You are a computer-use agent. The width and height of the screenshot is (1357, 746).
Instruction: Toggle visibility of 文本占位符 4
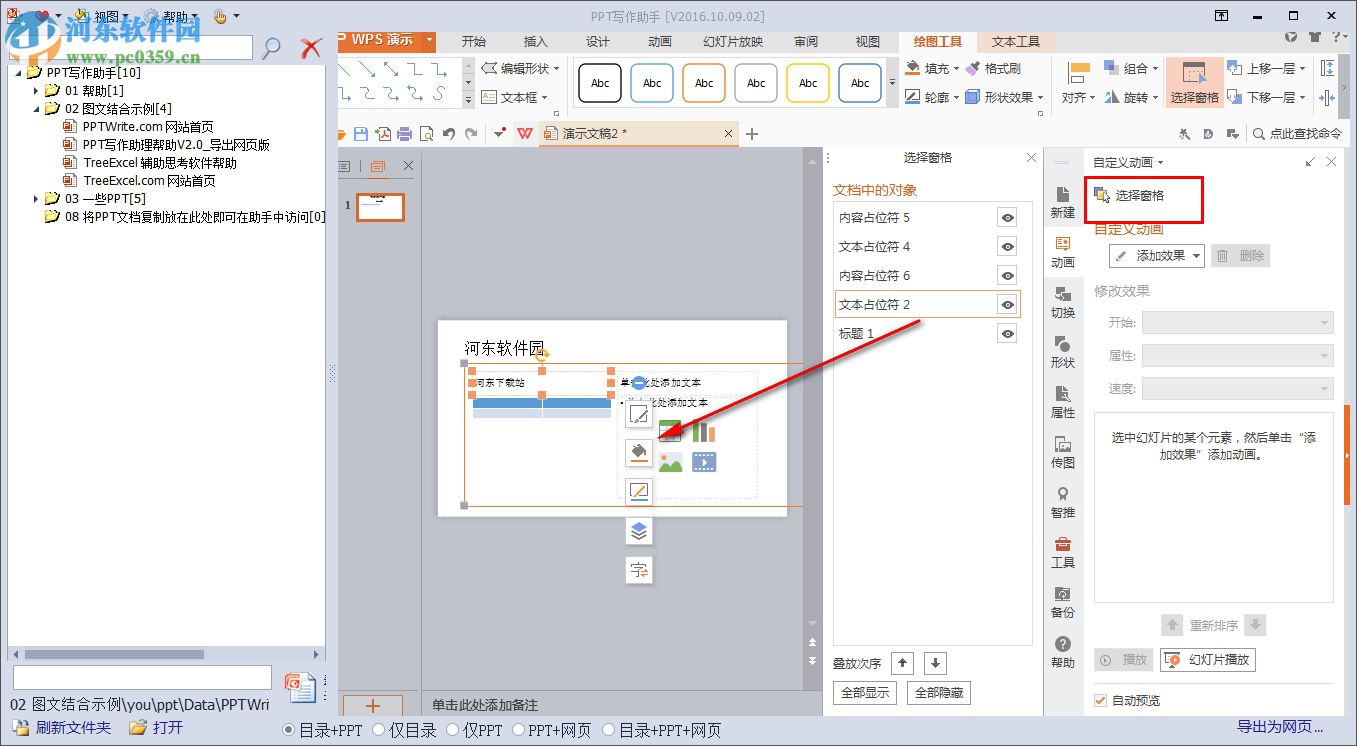(1008, 246)
